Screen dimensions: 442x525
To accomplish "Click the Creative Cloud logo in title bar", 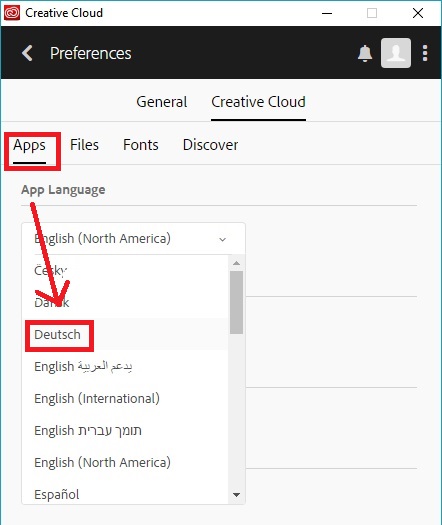I will point(12,13).
